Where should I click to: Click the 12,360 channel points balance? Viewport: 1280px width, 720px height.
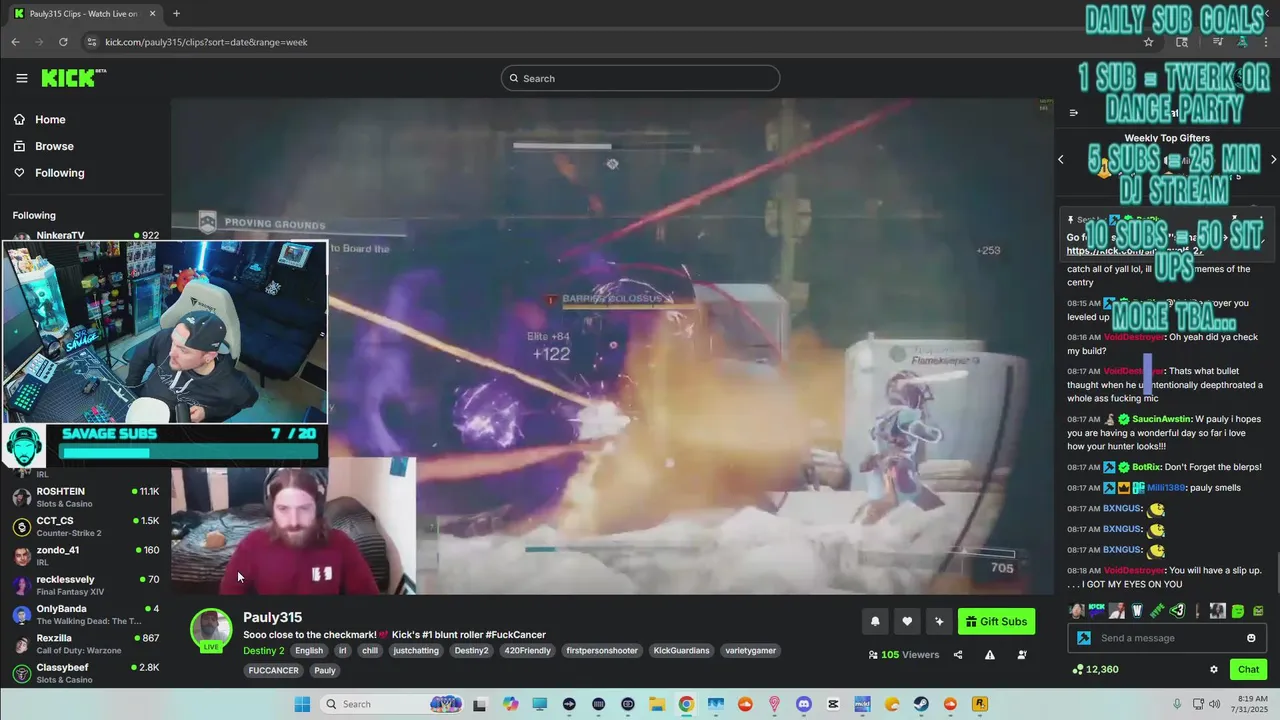pos(1095,669)
